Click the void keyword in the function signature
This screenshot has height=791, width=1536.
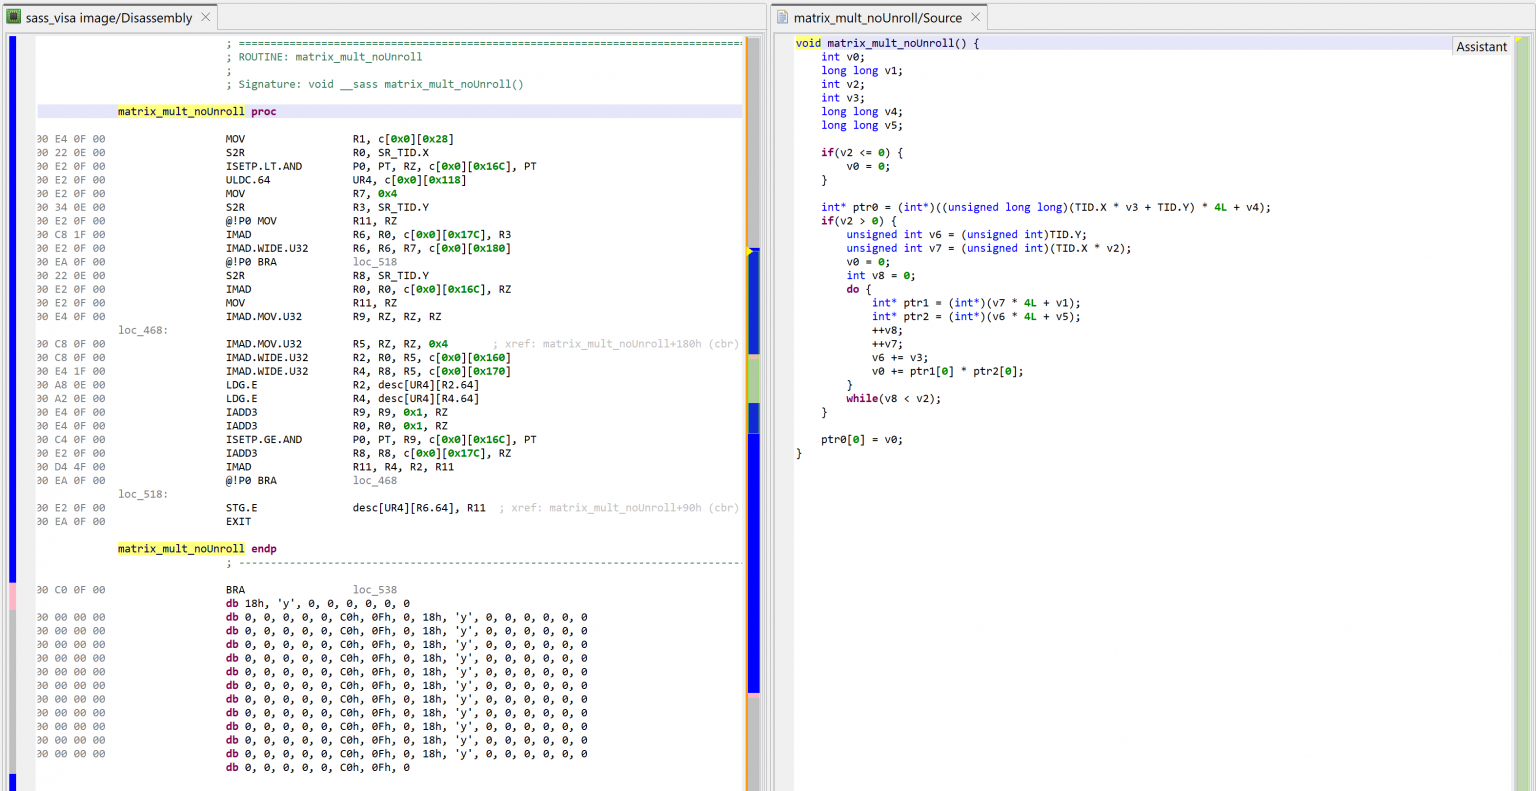point(807,42)
